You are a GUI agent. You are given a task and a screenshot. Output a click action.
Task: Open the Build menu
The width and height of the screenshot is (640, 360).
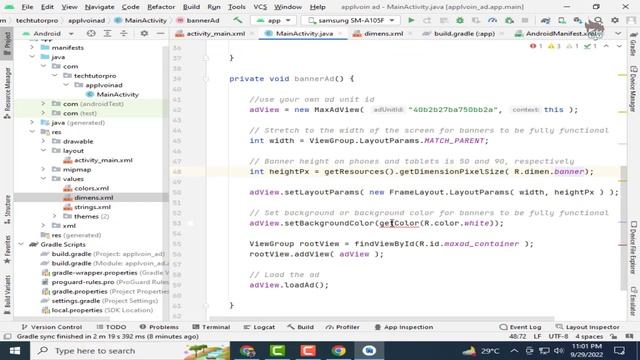click(x=191, y=7)
